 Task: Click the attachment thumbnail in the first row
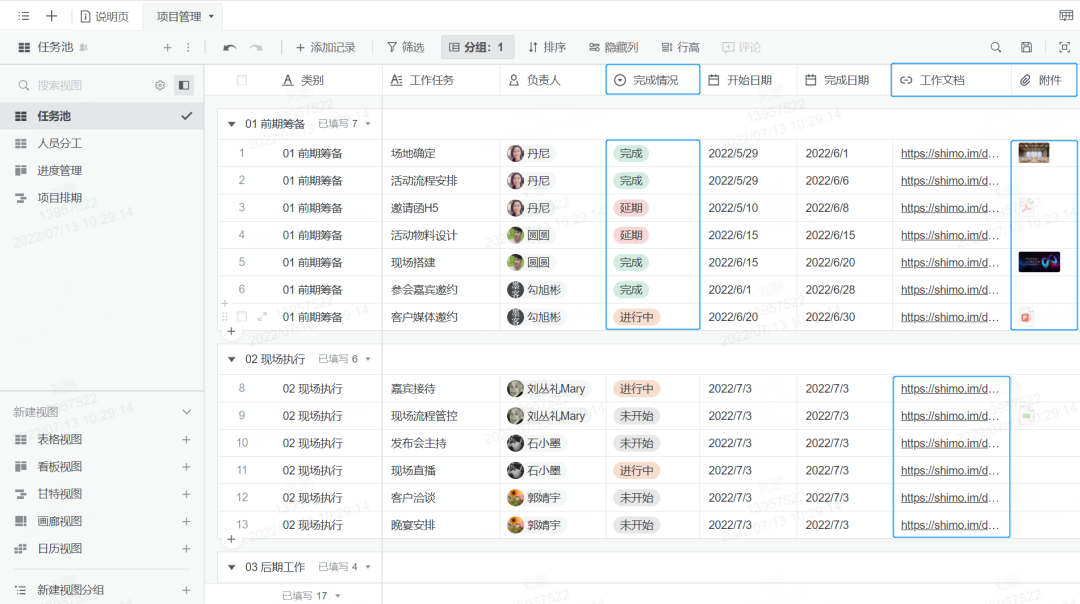click(1034, 153)
